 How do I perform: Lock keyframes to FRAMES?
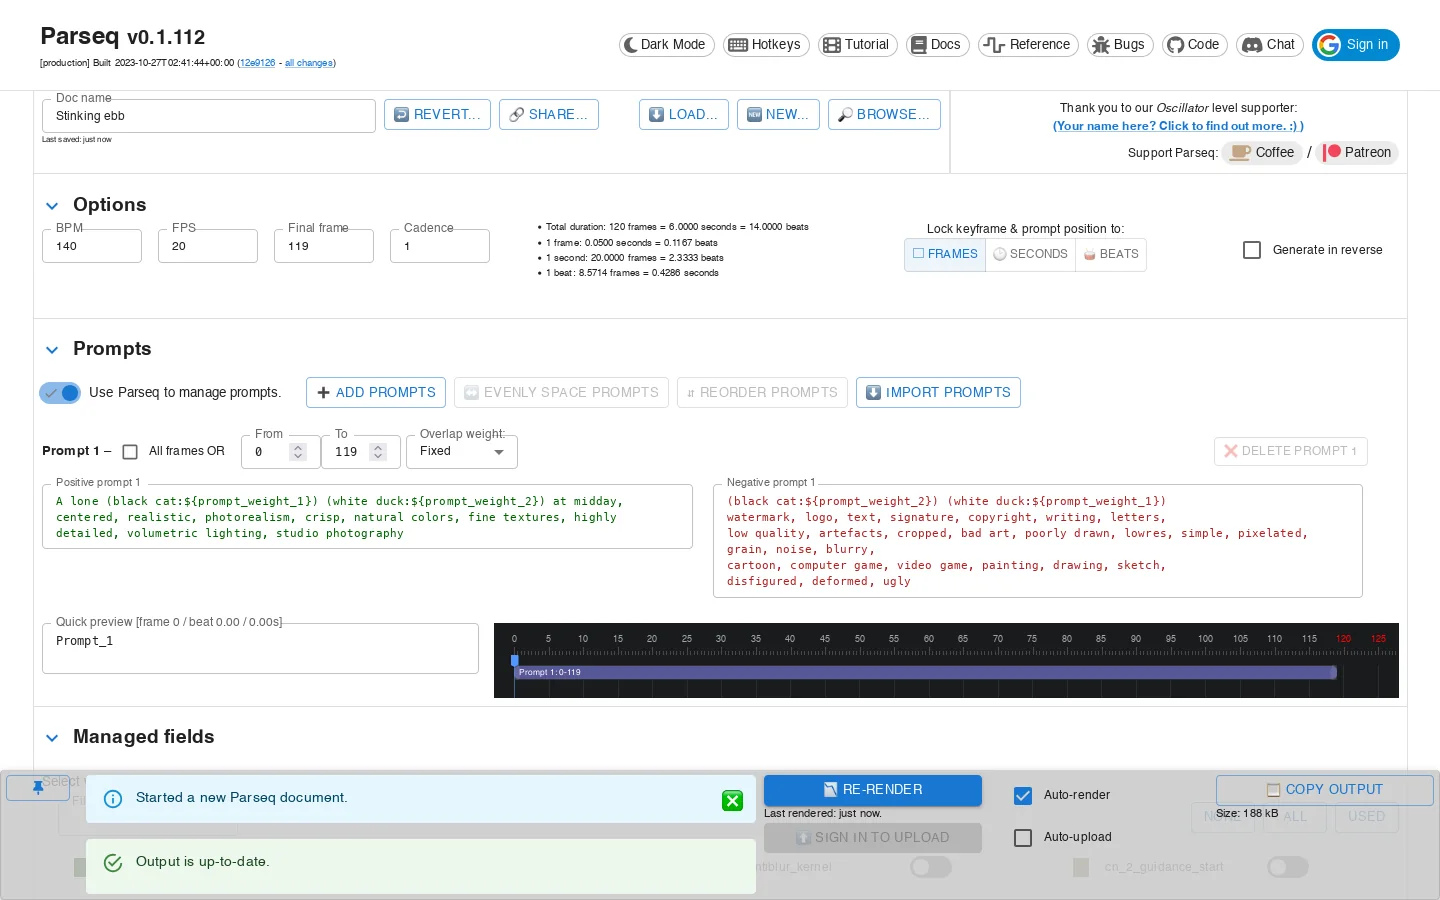[945, 255]
